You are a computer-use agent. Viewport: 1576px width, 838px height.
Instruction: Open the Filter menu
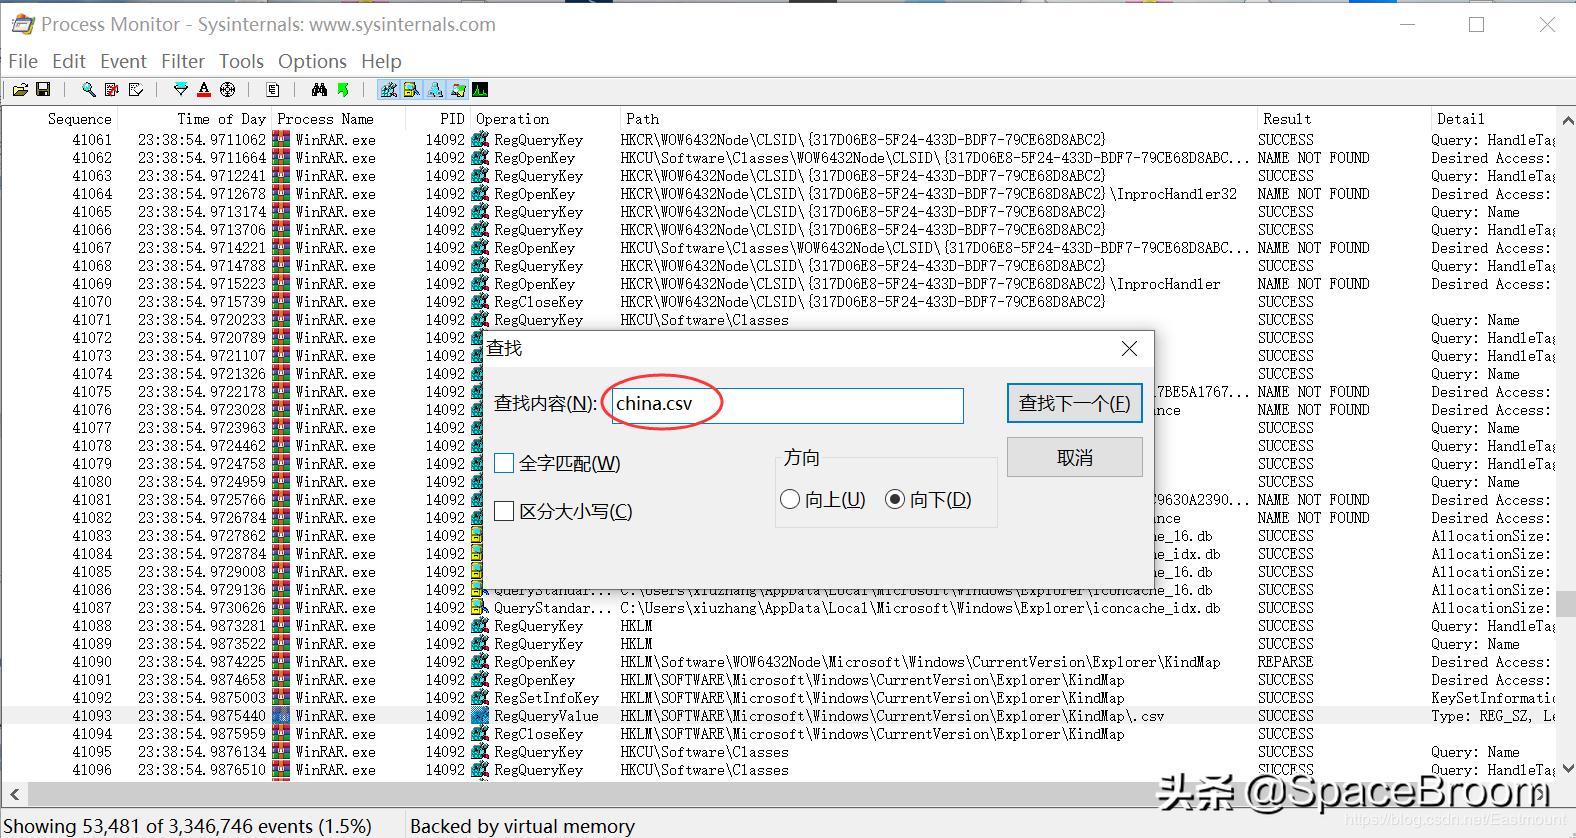click(183, 61)
